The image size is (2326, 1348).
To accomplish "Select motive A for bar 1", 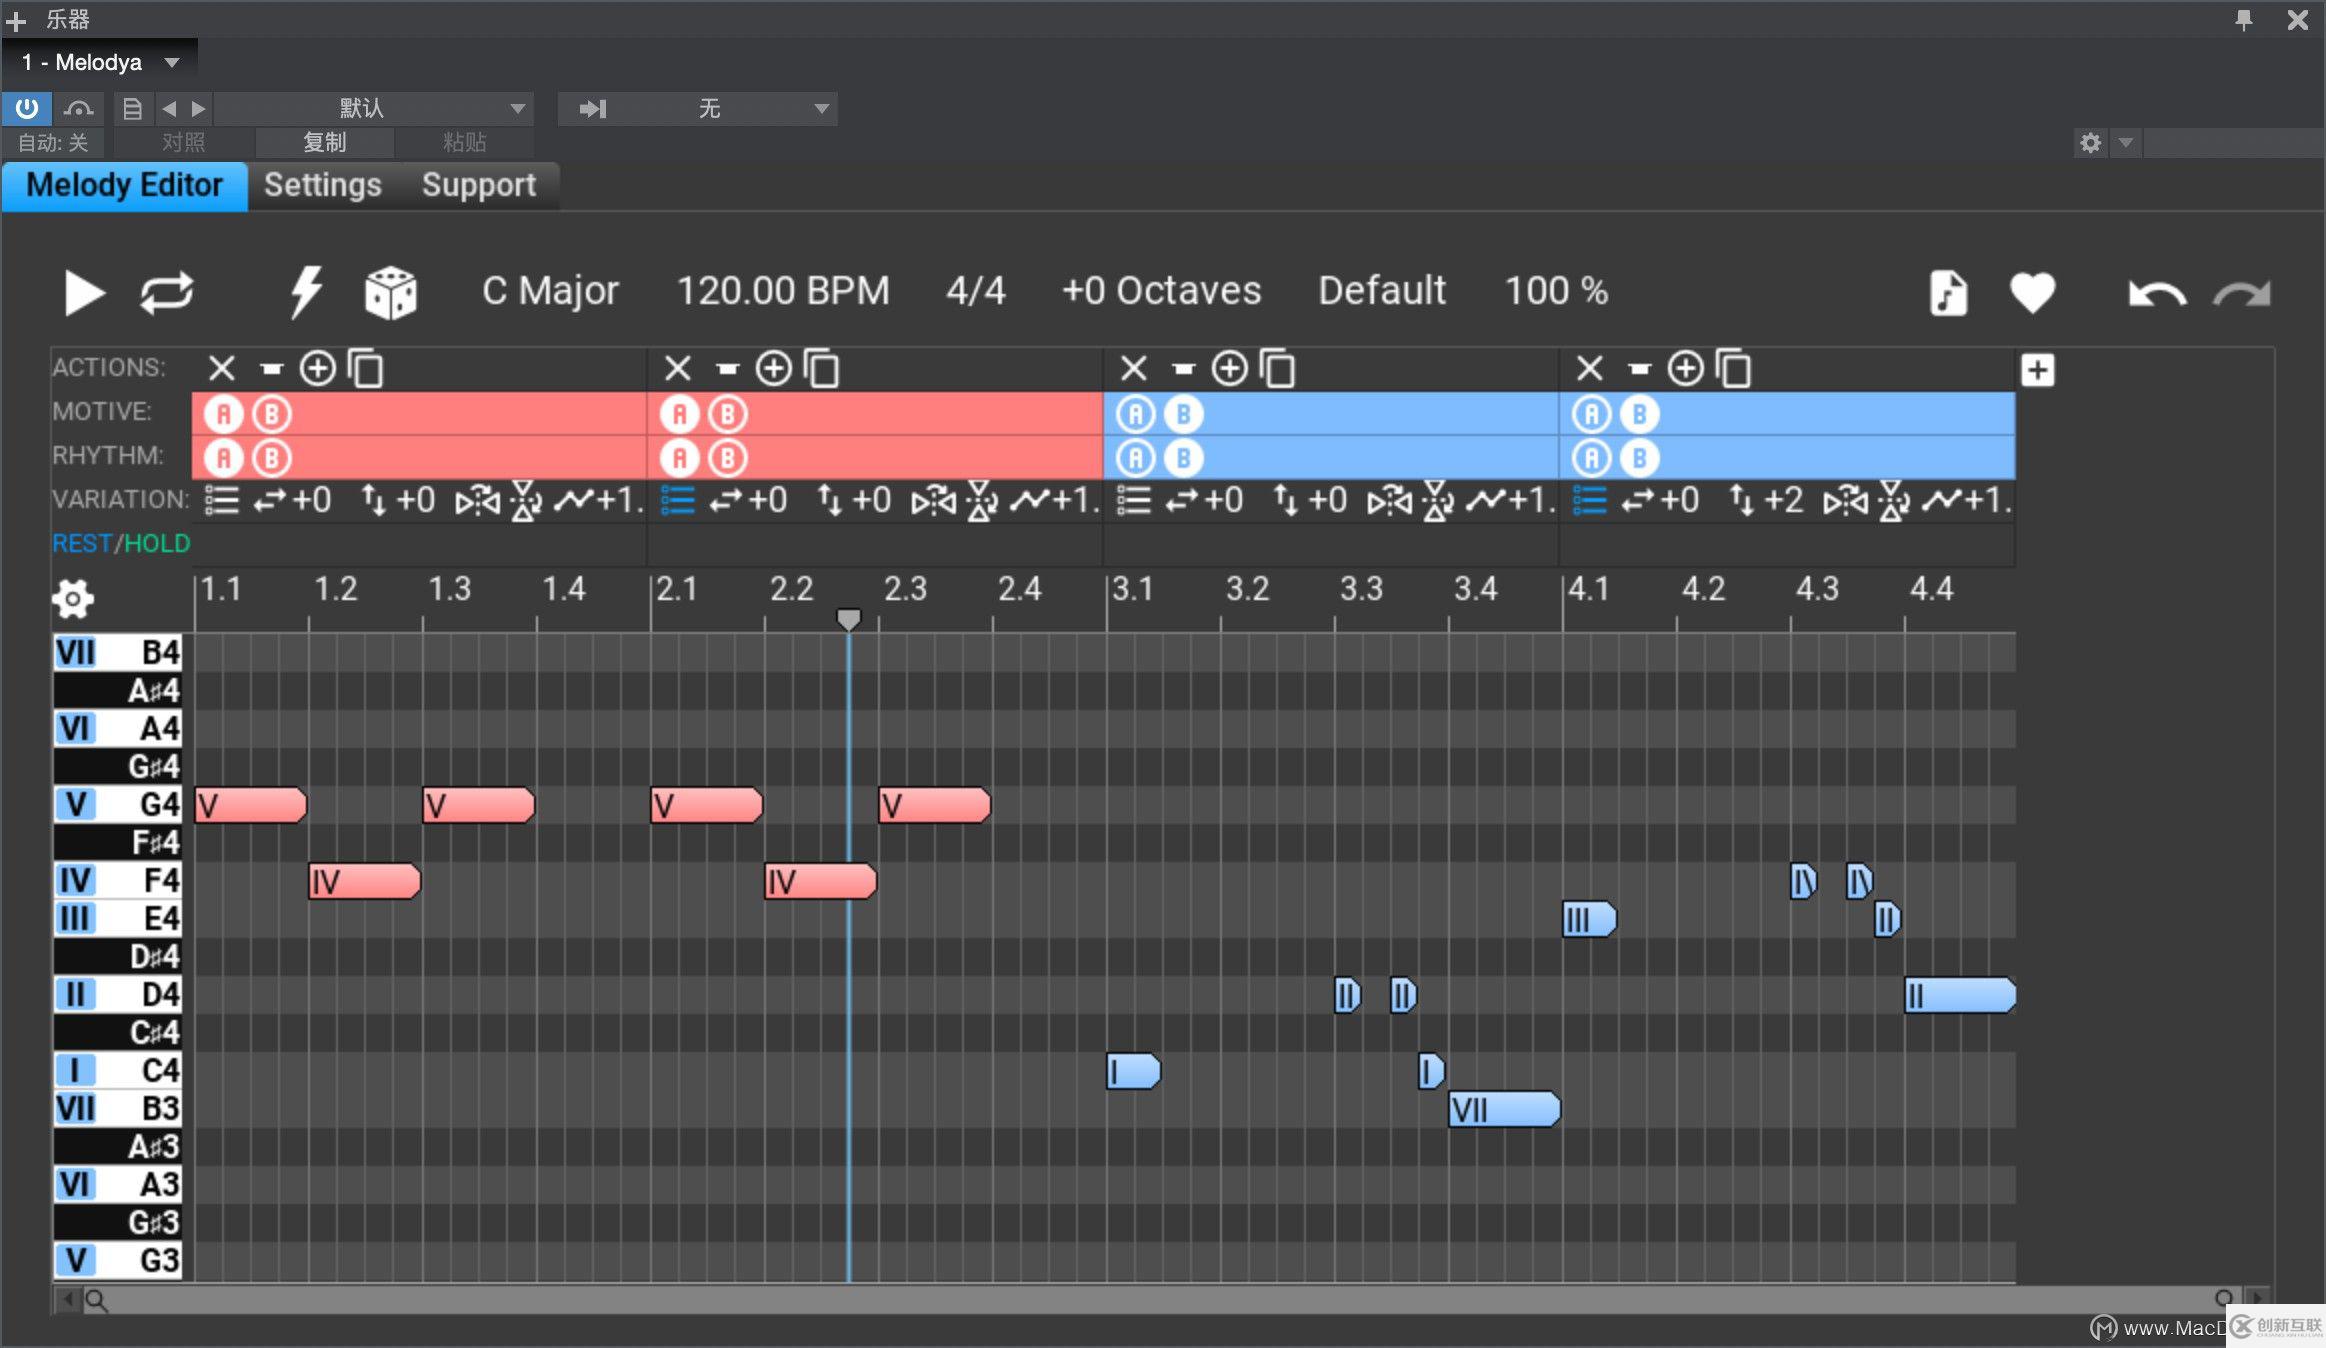I will coord(224,413).
